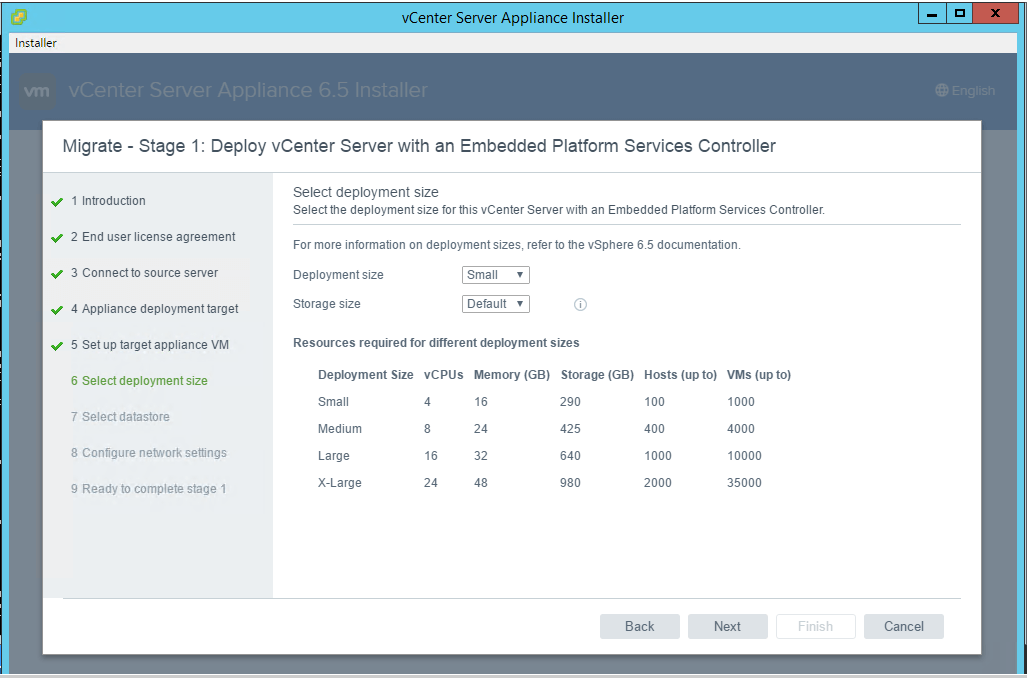
Task: Click checkmark beside Appliance deployment target
Action: [x=57, y=310]
